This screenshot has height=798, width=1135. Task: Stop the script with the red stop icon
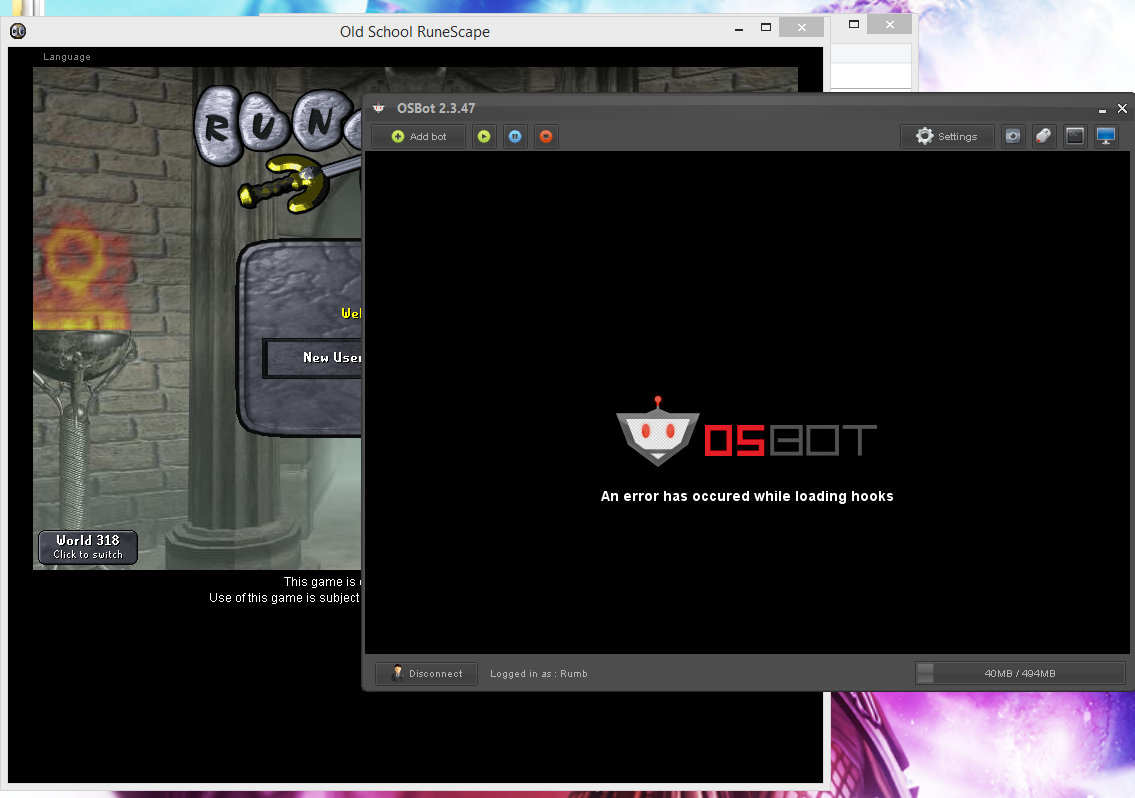(x=546, y=136)
